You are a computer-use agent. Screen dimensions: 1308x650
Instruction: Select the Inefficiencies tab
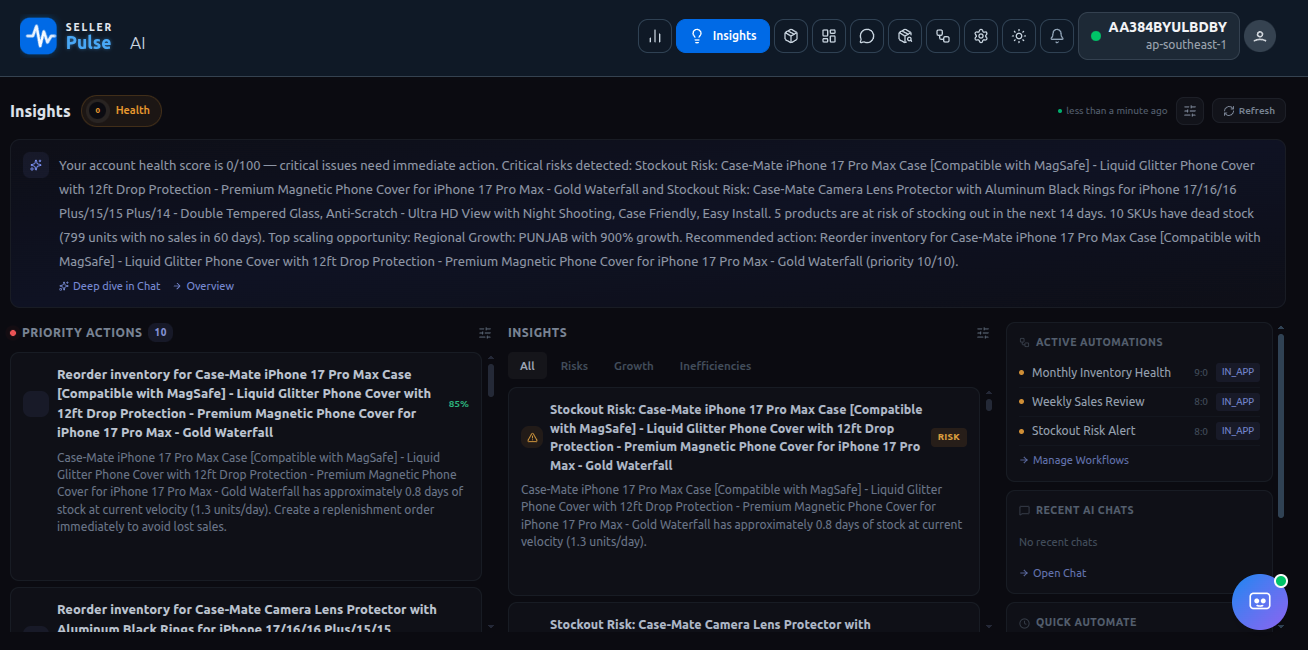715,366
